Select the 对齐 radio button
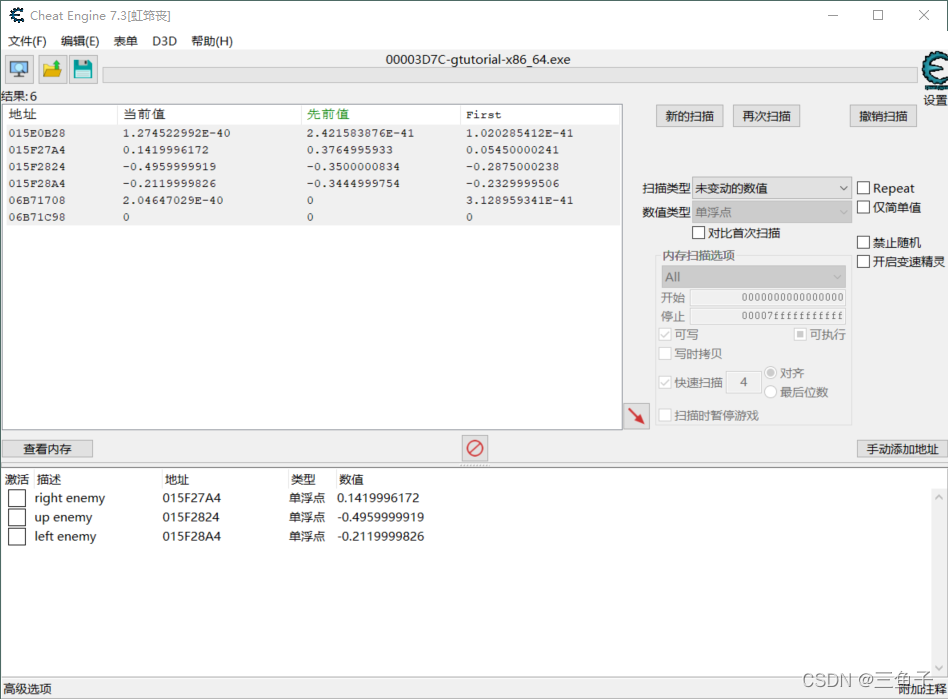This screenshot has height=699, width=948. coord(770,372)
